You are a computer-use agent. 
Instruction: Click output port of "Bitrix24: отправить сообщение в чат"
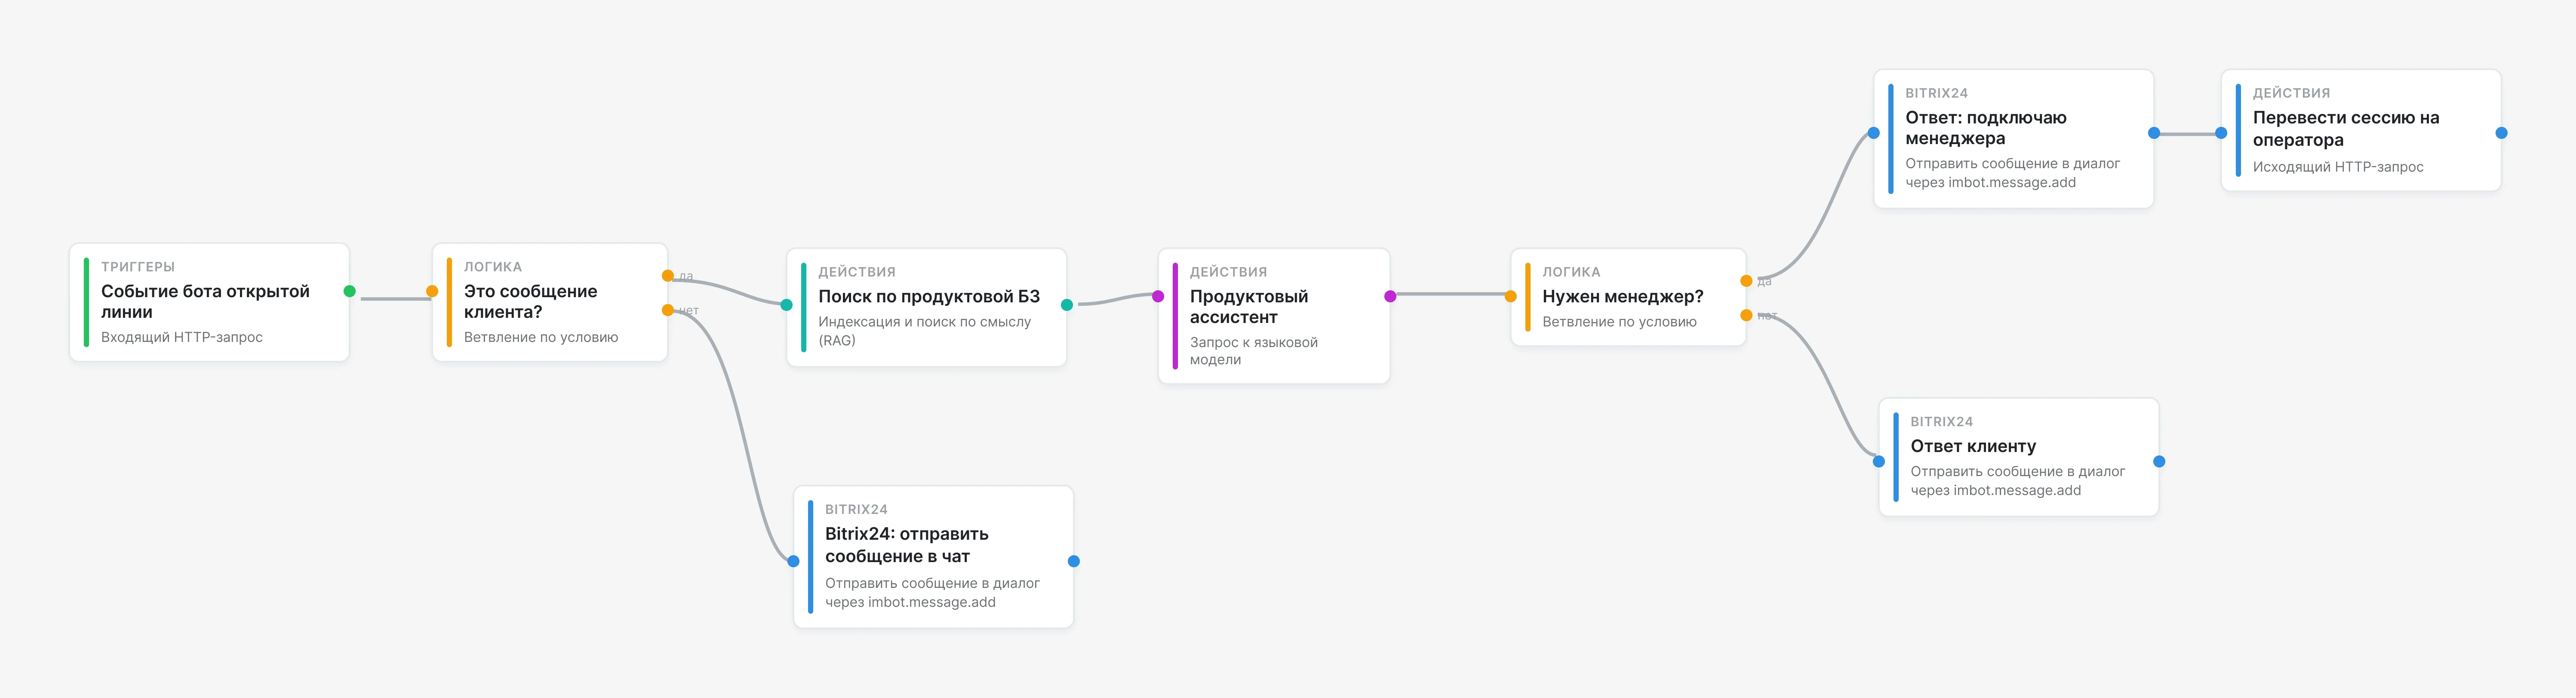pyautogui.click(x=1074, y=561)
